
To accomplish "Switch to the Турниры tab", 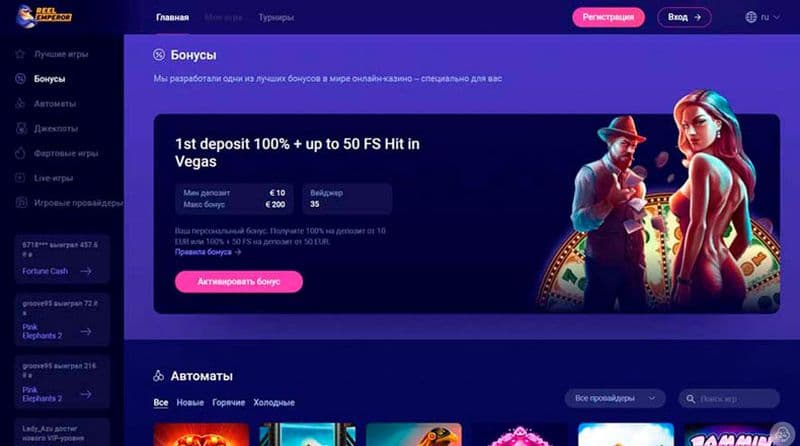I will 276,17.
